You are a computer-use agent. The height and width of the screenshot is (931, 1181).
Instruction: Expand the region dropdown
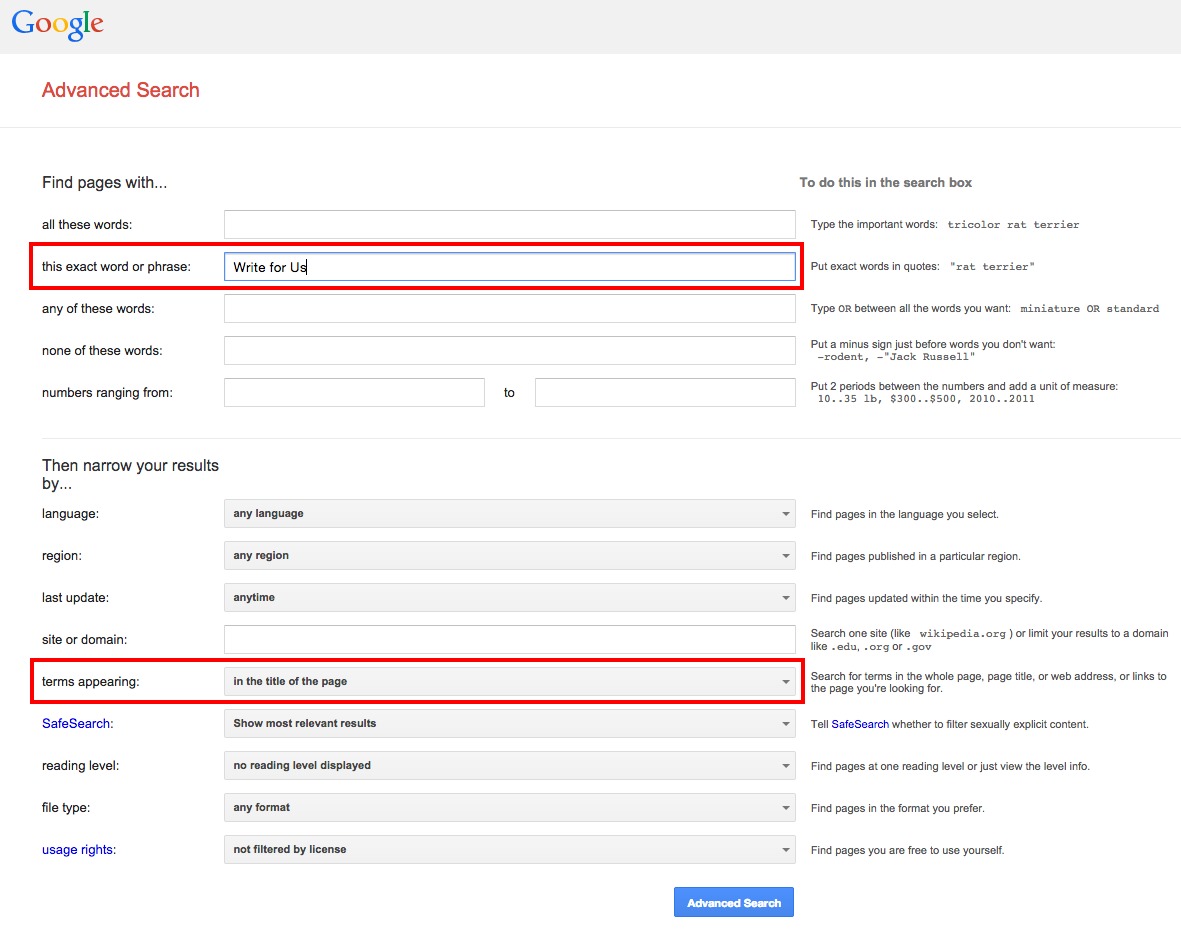(x=509, y=556)
